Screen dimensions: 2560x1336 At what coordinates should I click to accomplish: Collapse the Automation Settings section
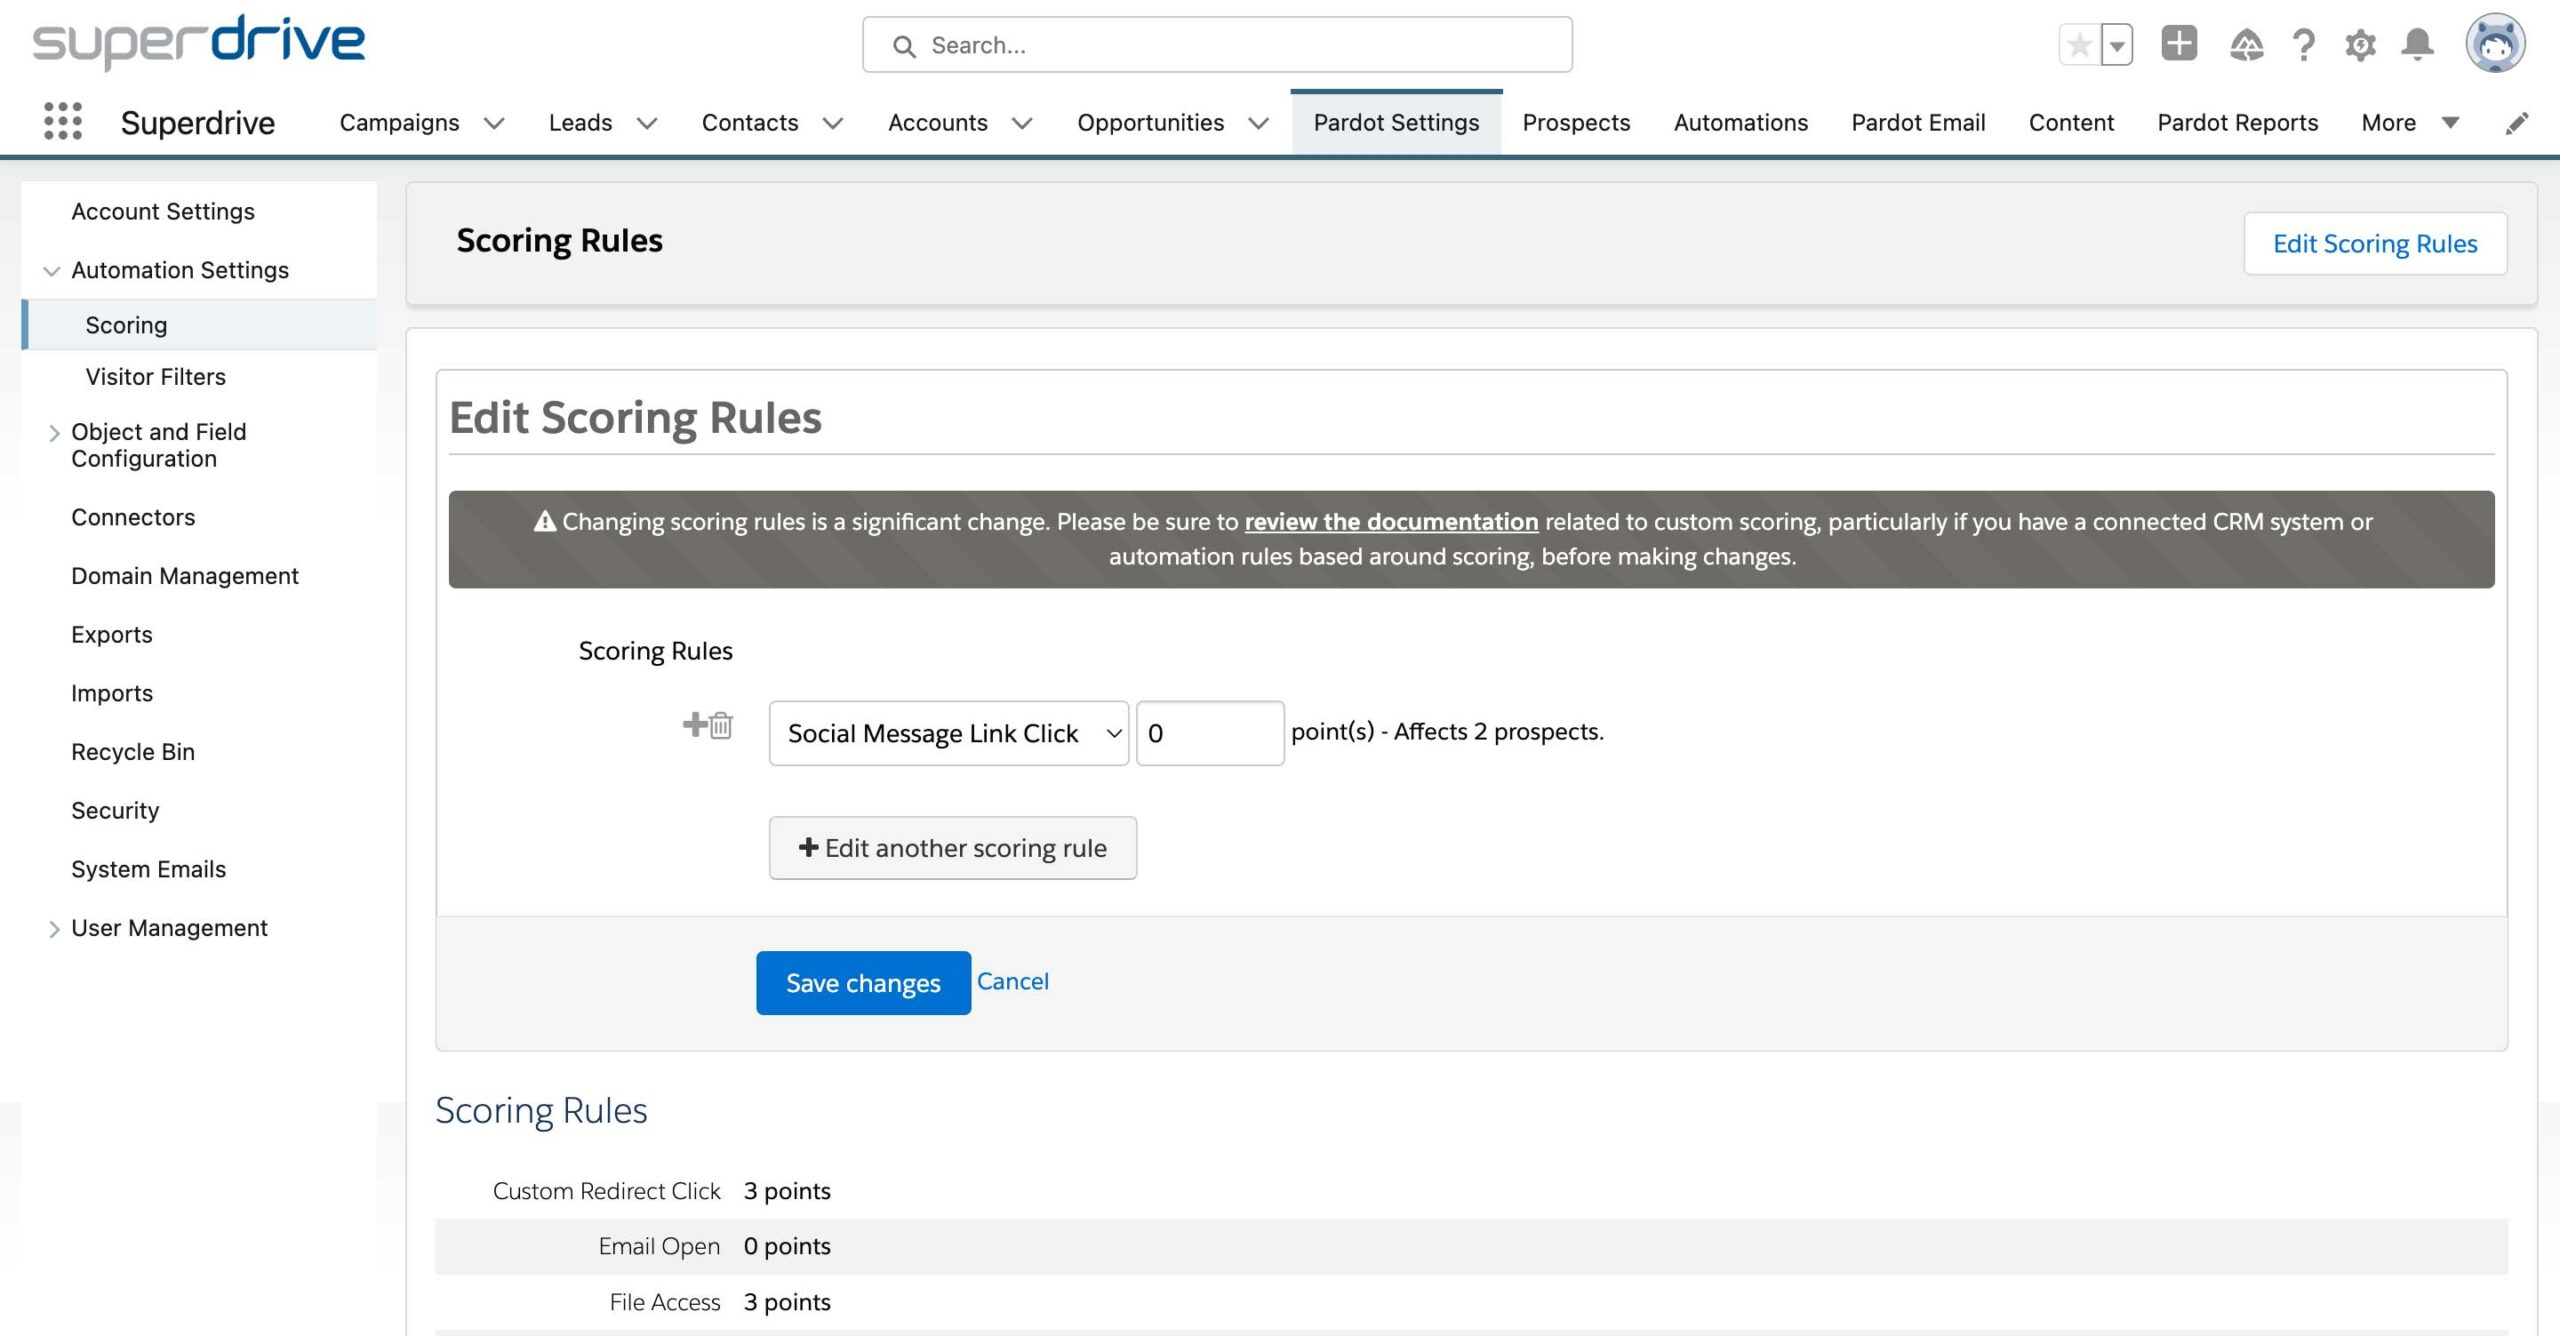point(52,271)
